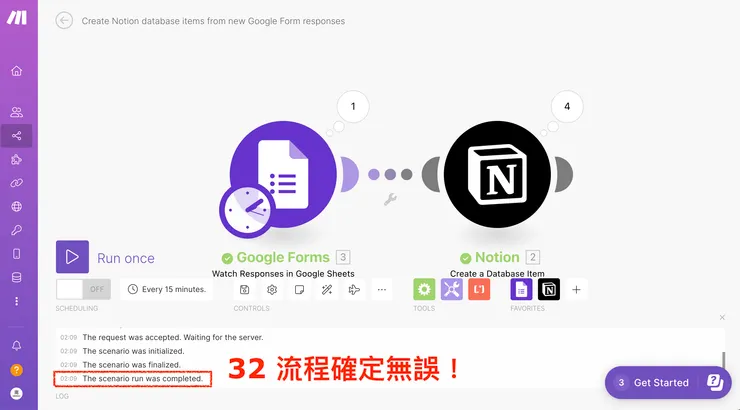Open the Webhooks globe icon
This screenshot has width=740, height=410.
point(17,207)
